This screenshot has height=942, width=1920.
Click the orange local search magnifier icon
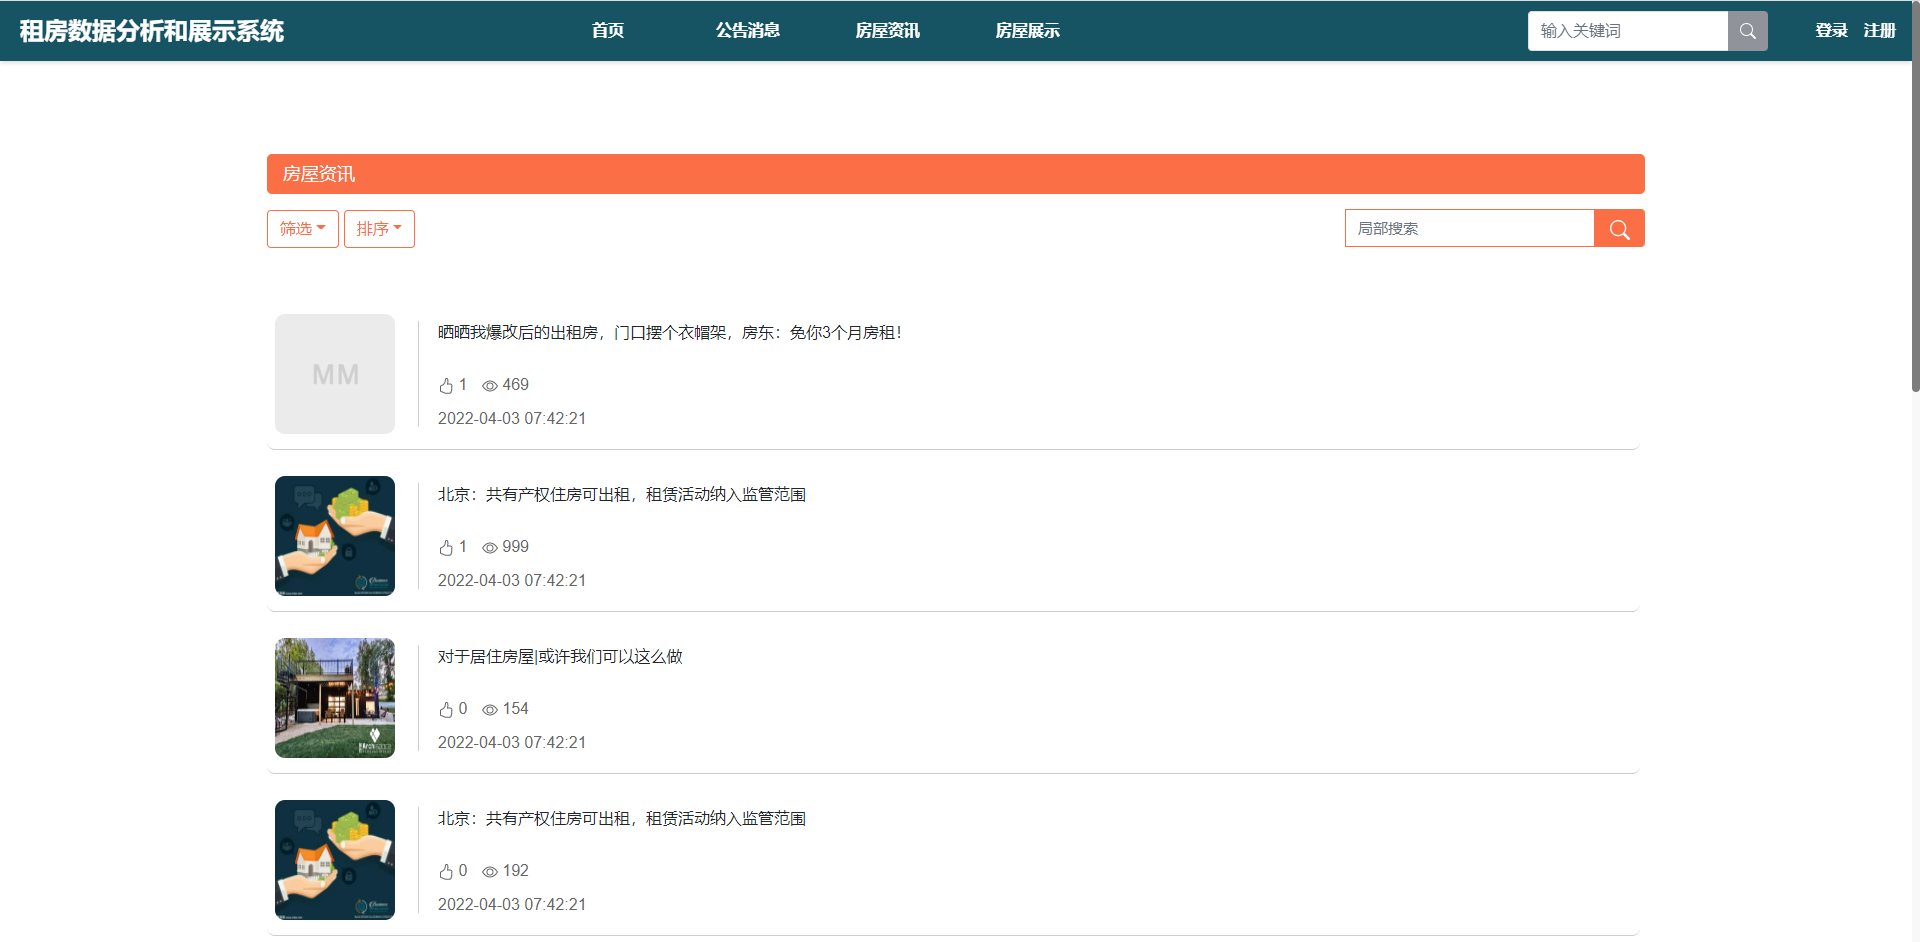1619,228
